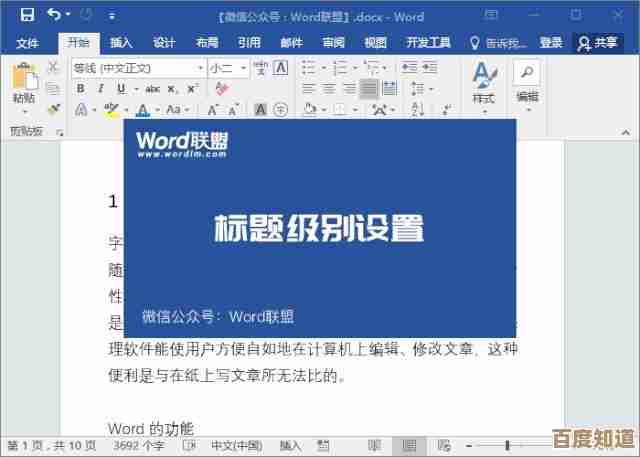Apply the yellow text highlight color

click(111, 109)
